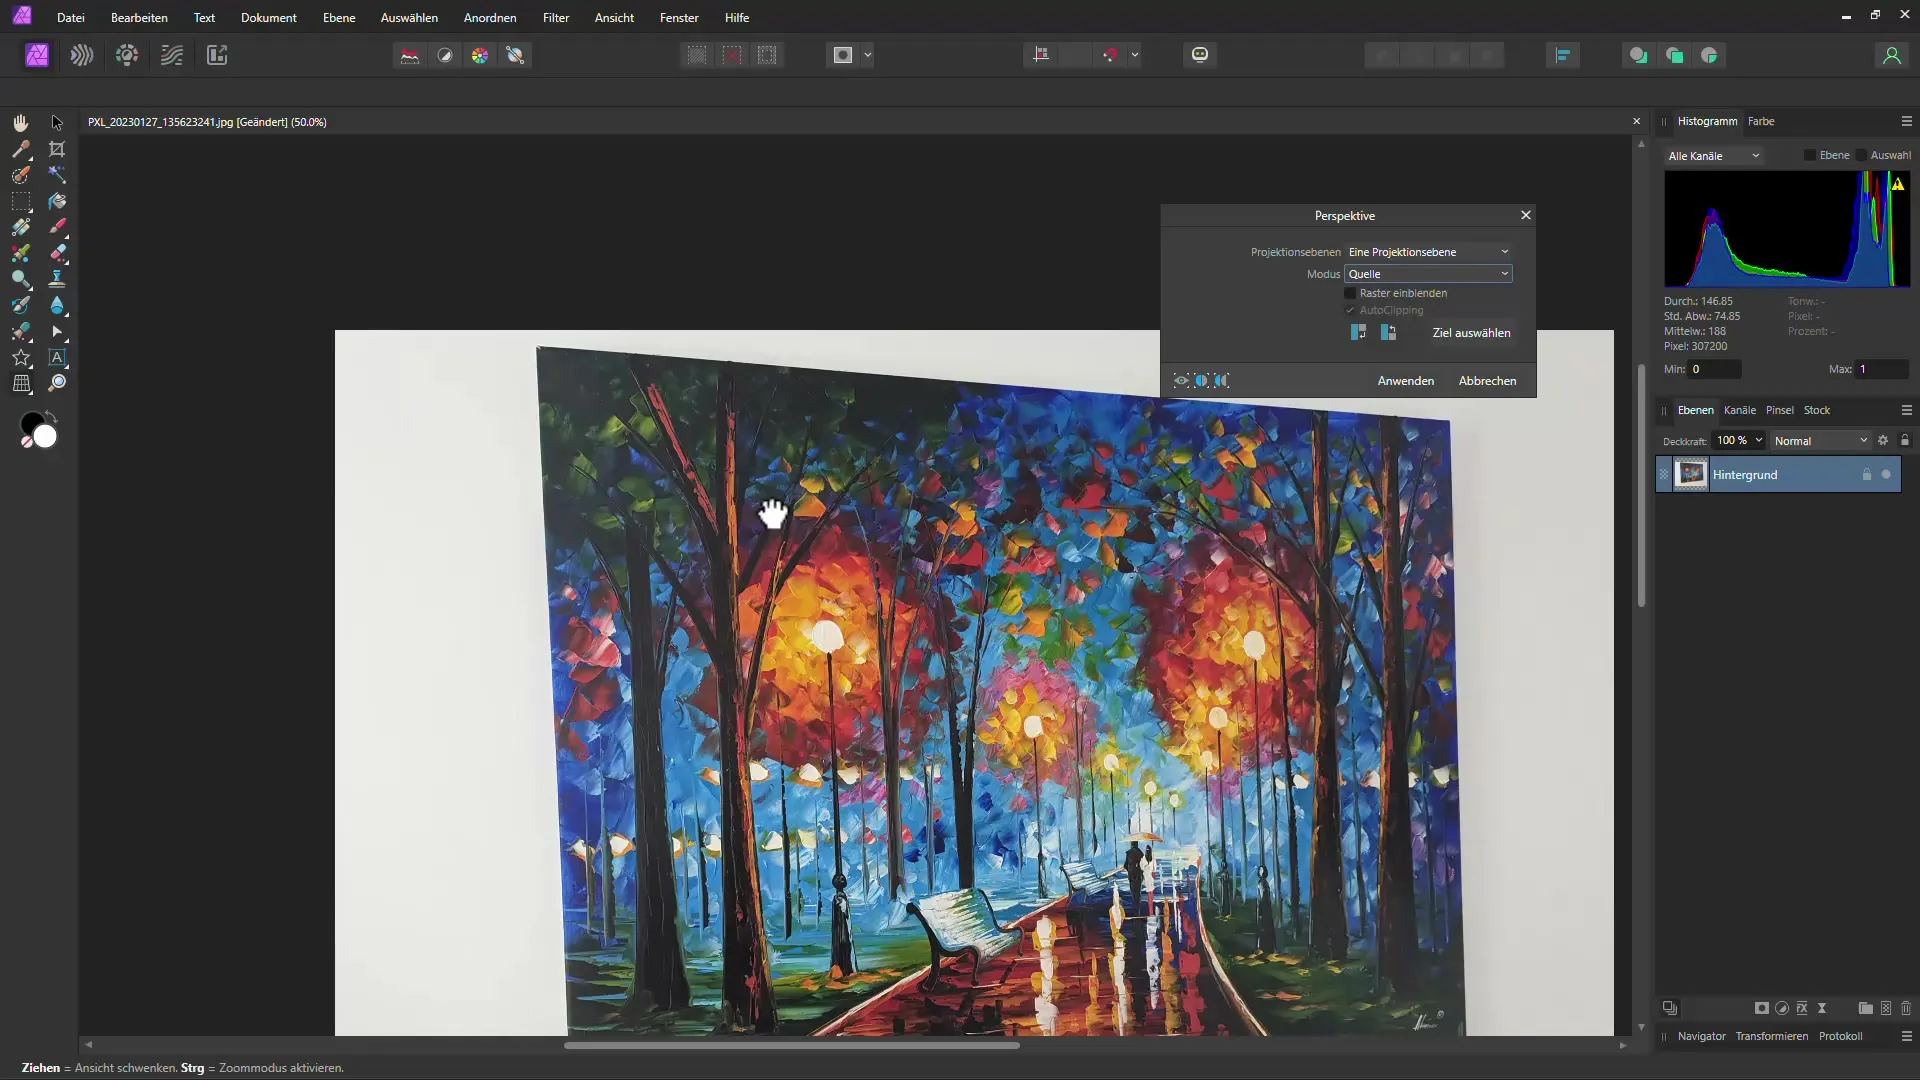This screenshot has width=1920, height=1080.
Task: Select the Crop tool
Action: 57,148
